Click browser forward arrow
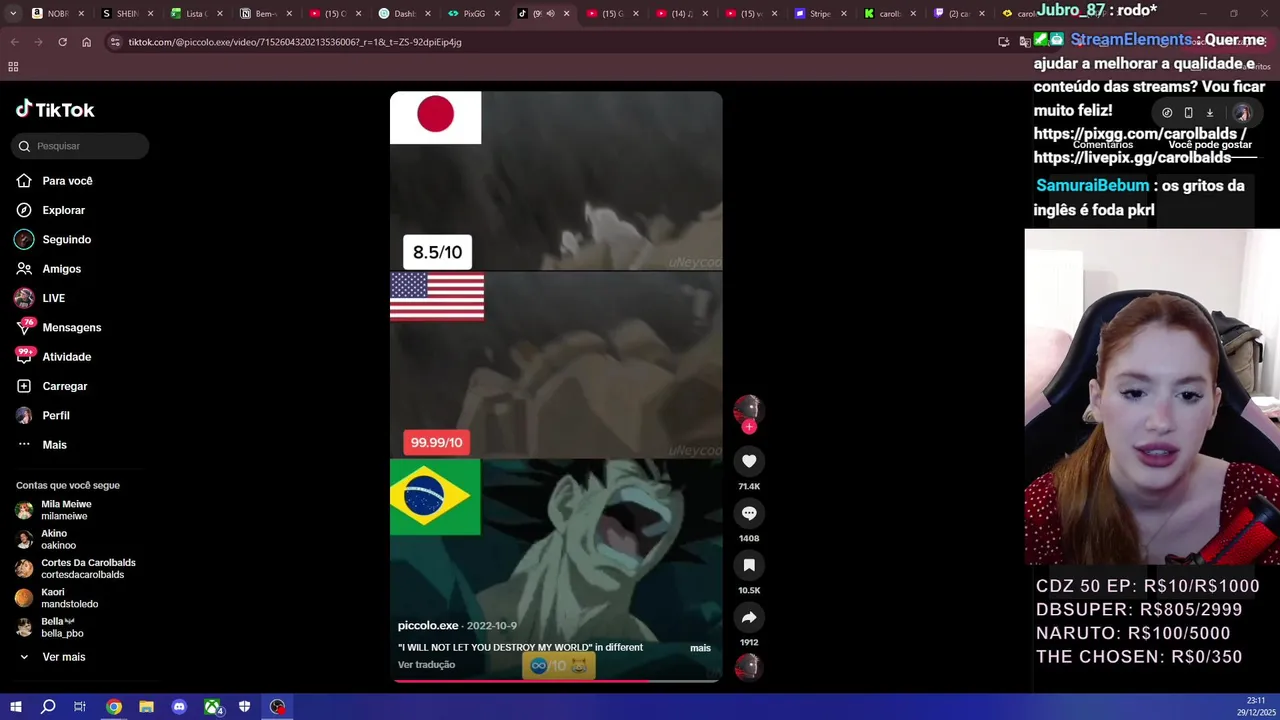The image size is (1280, 720). pos(38,42)
